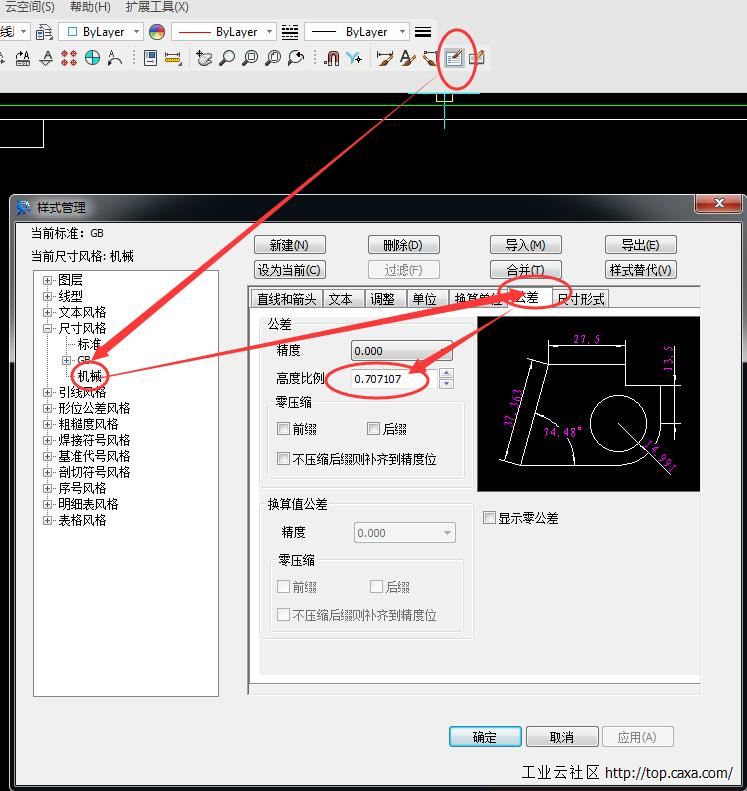747x791 pixels.
Task: Select the zoom magnifier tool
Action: (x=227, y=59)
